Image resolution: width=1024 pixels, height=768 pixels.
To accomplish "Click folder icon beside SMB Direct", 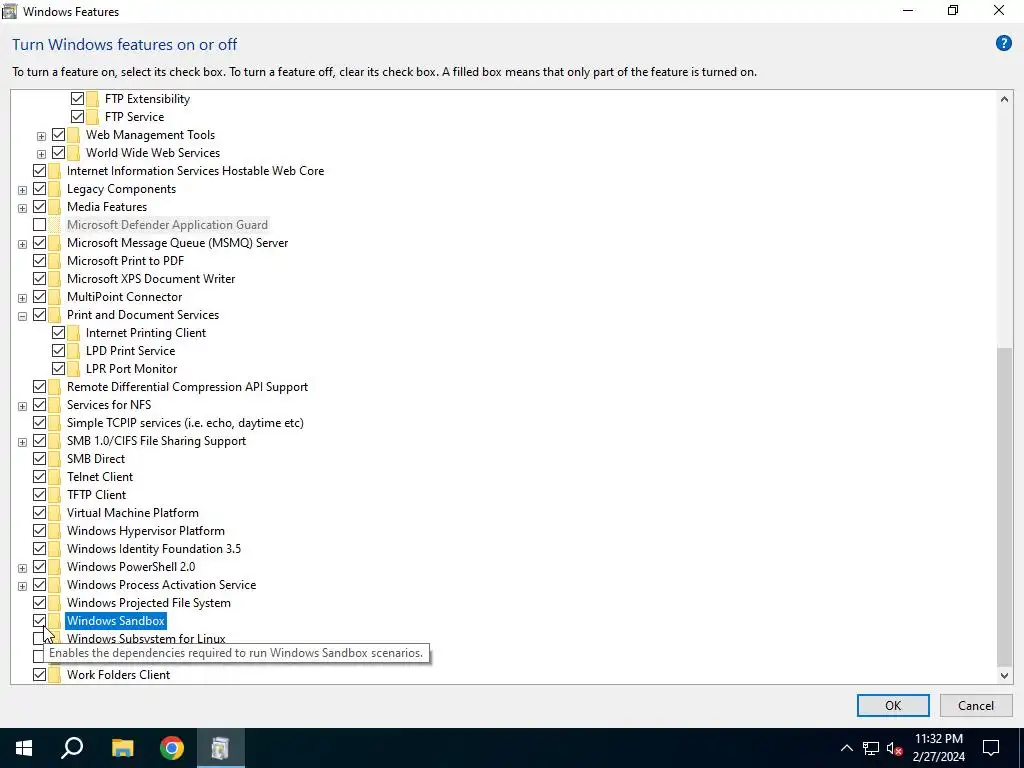I will [x=54, y=459].
